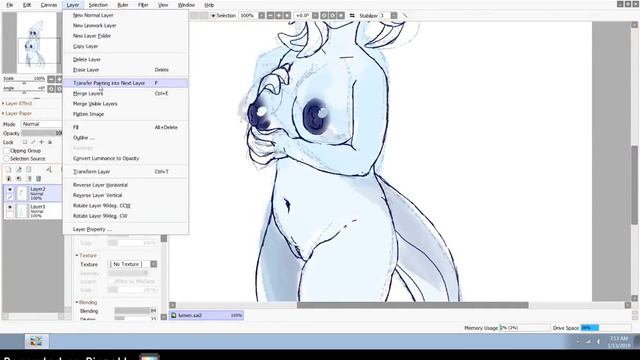Click zoom minus button in top toolbar
The image size is (640, 360).
pyautogui.click(x=270, y=16)
